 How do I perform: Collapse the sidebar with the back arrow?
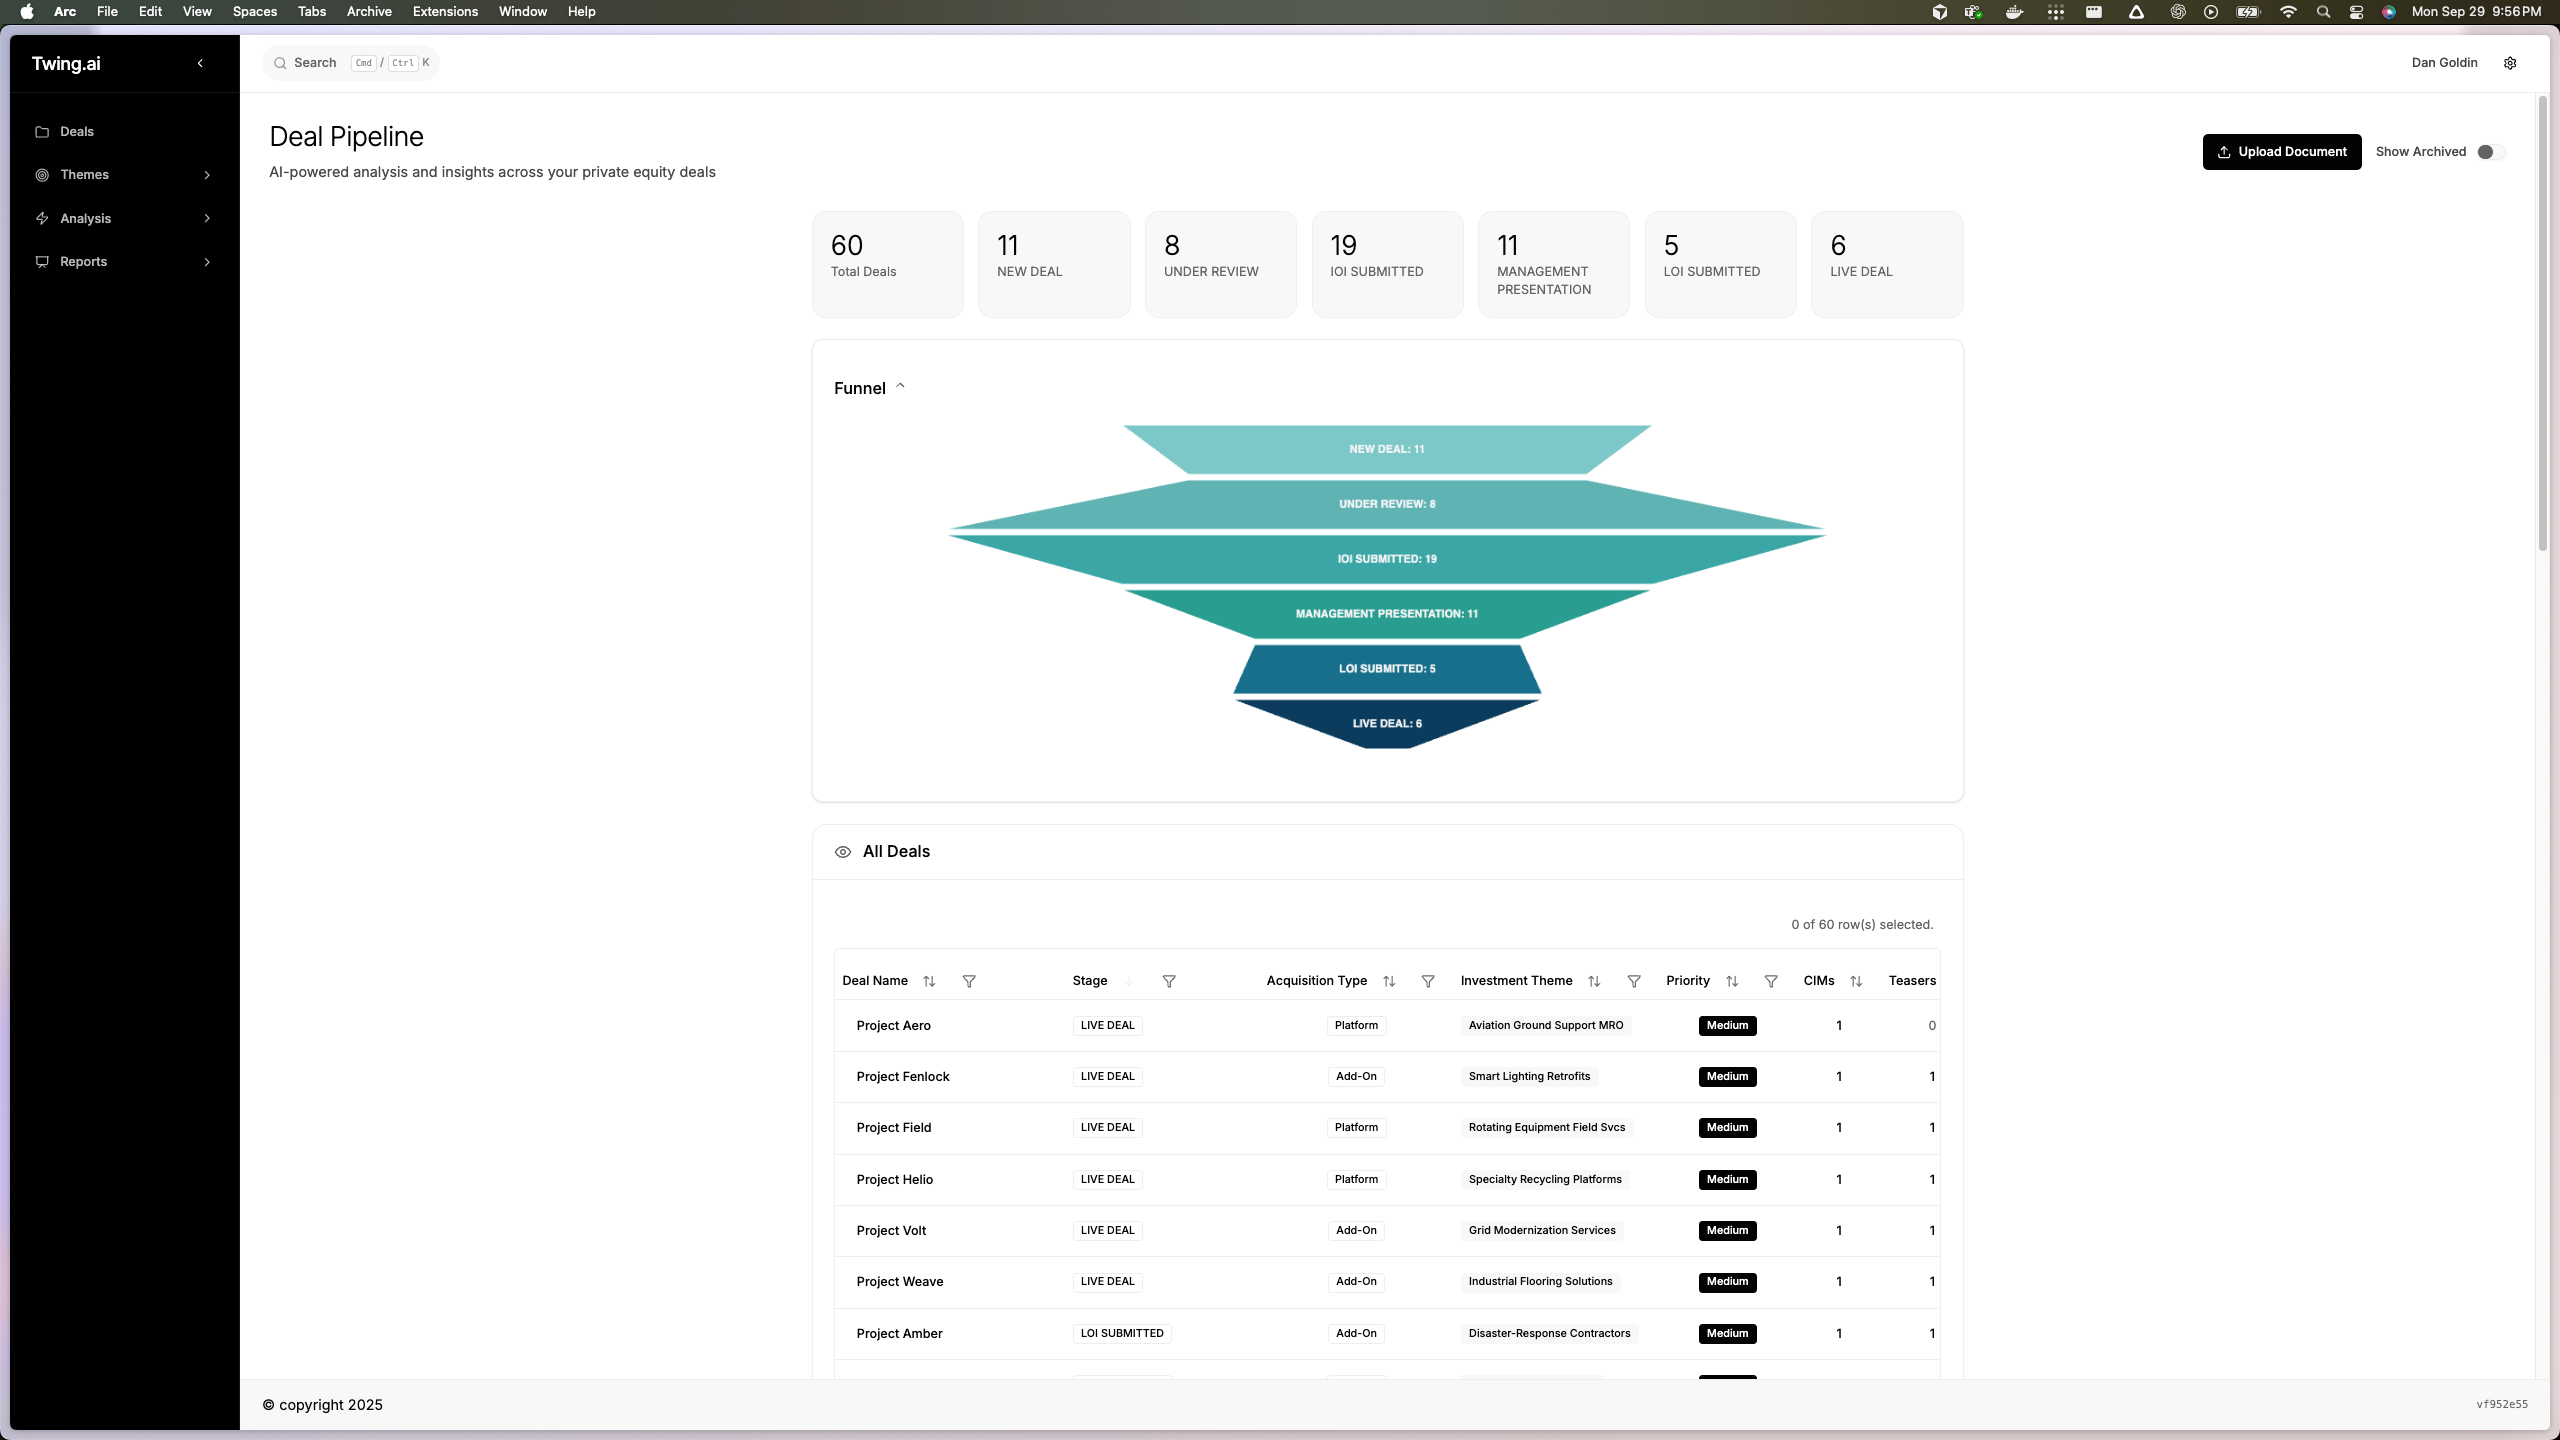[x=200, y=62]
